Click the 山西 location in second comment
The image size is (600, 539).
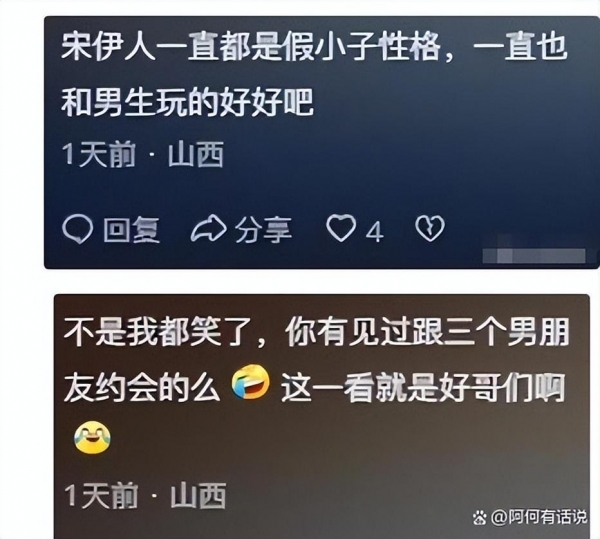[x=198, y=495]
